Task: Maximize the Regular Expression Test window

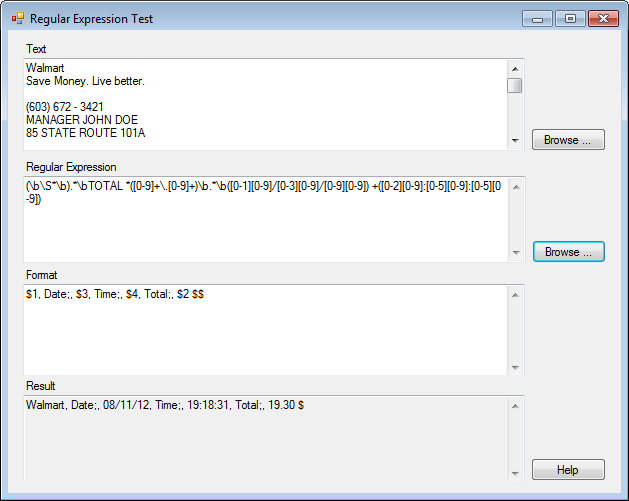Action: (x=570, y=18)
